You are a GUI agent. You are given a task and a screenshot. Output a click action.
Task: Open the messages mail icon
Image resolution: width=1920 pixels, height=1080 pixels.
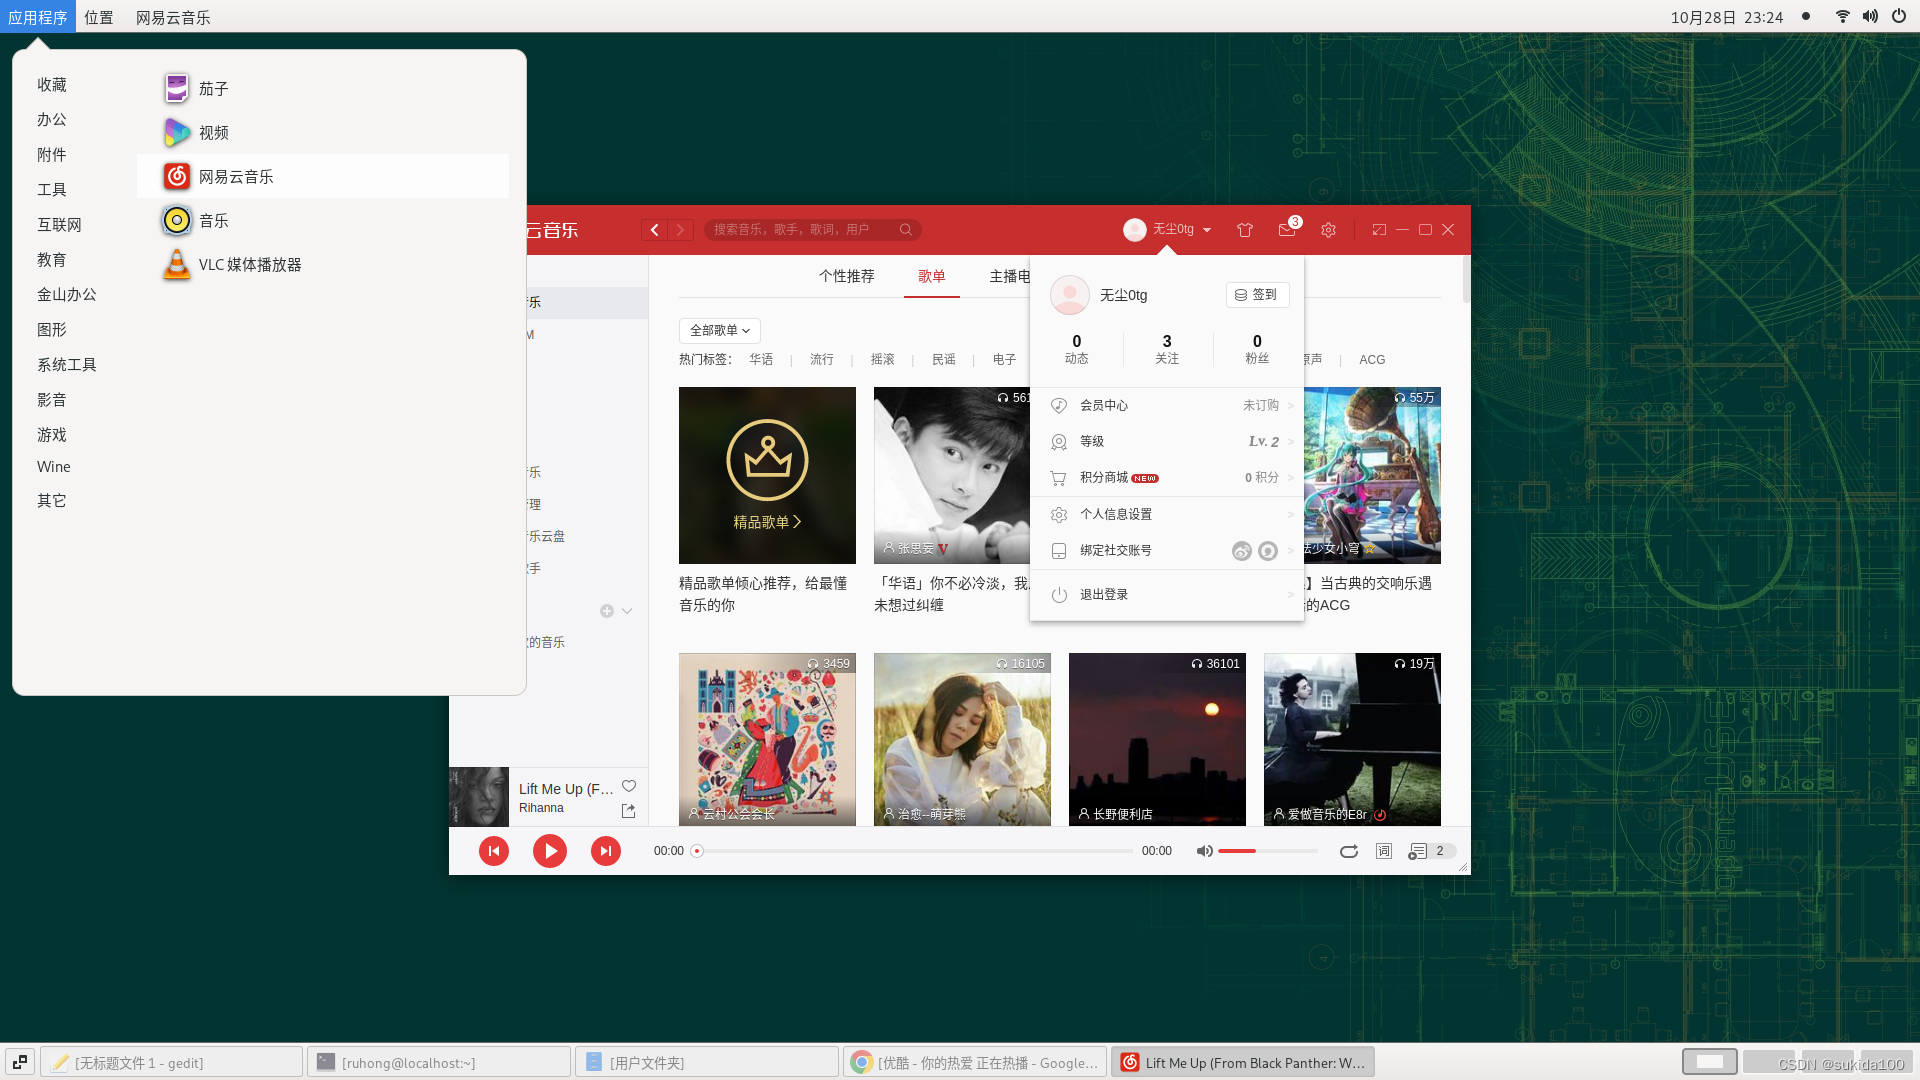click(1287, 230)
